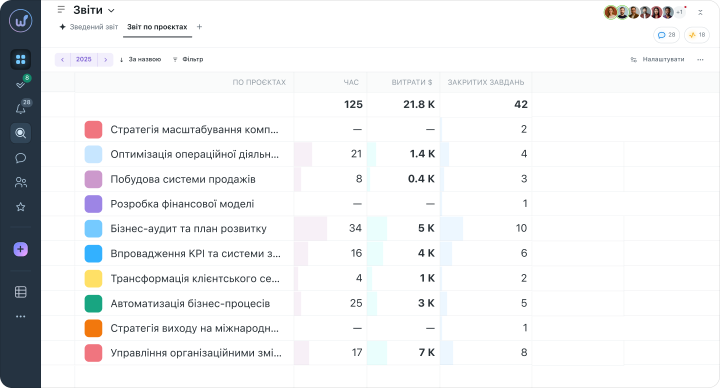Click the Налаштувати settings button
This screenshot has width=720, height=388.
click(x=658, y=60)
